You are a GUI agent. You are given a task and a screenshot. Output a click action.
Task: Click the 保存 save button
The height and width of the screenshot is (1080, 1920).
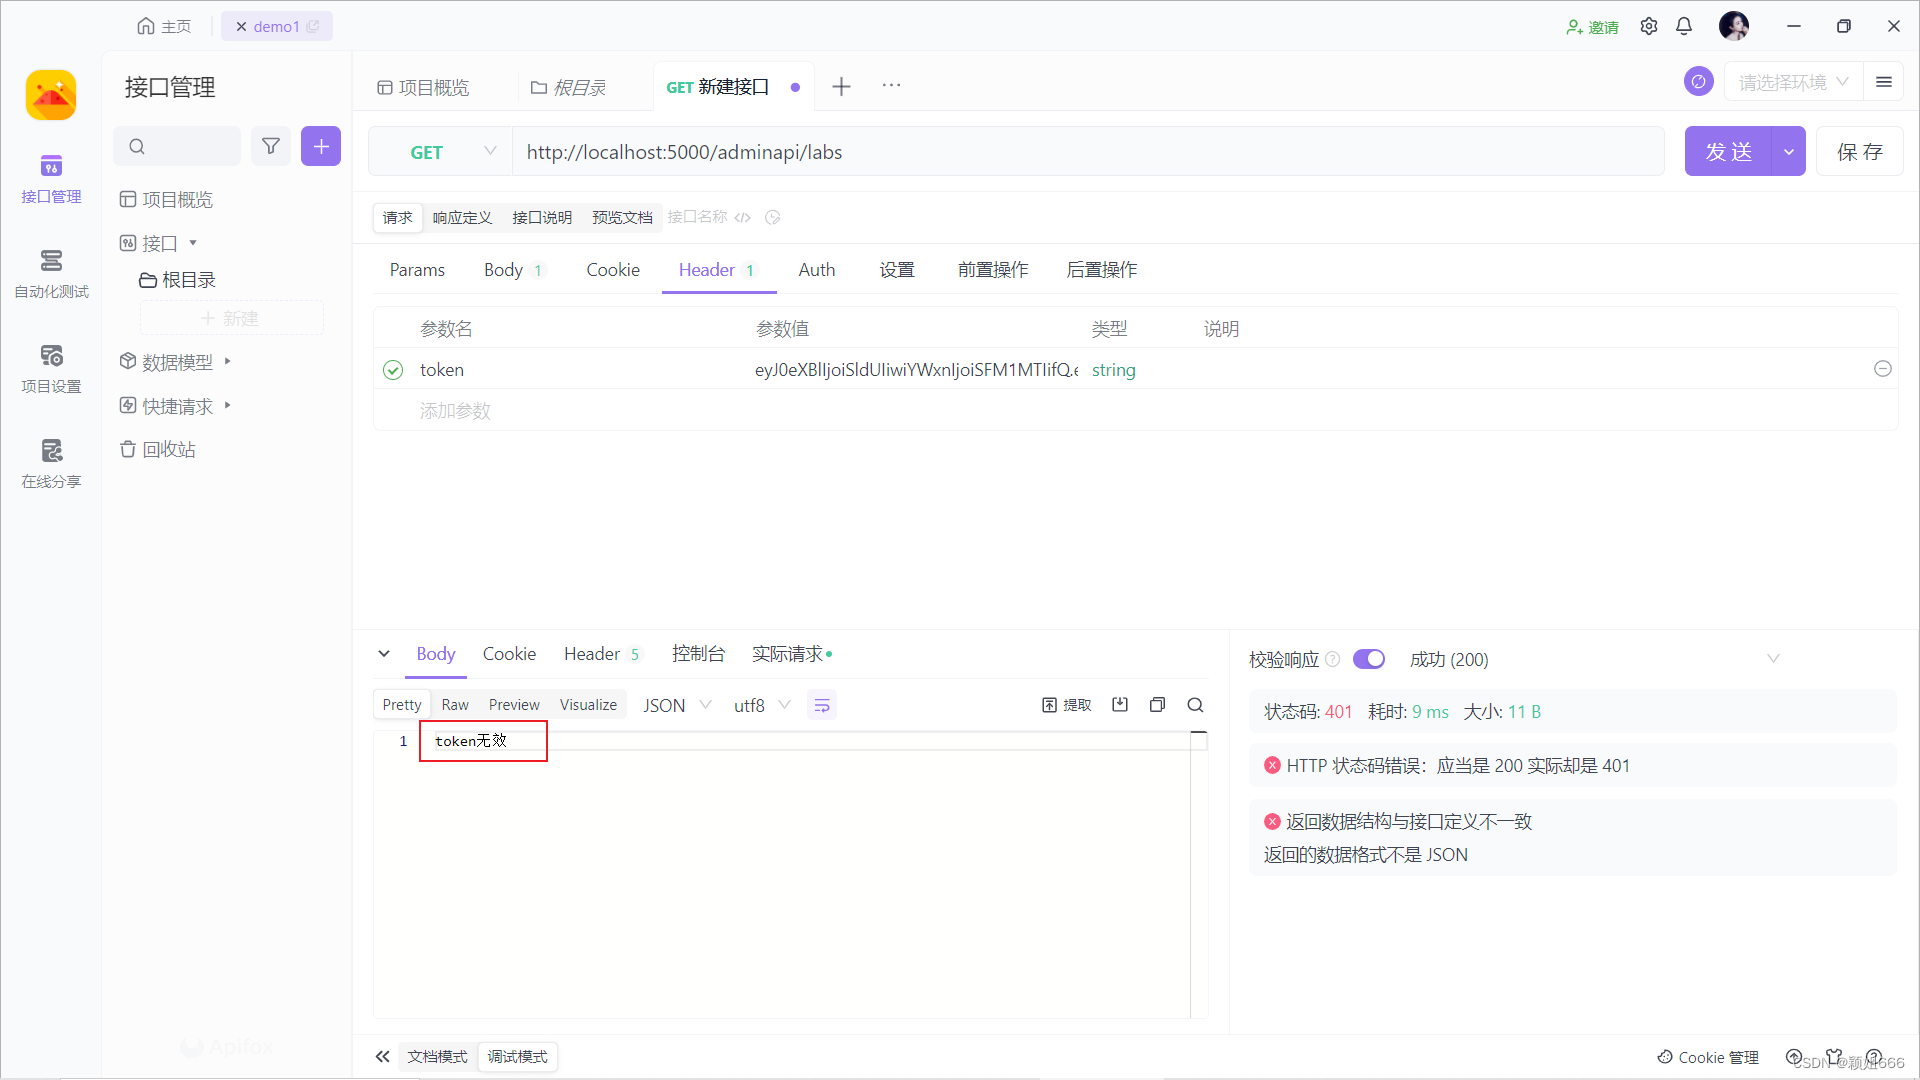1860,151
